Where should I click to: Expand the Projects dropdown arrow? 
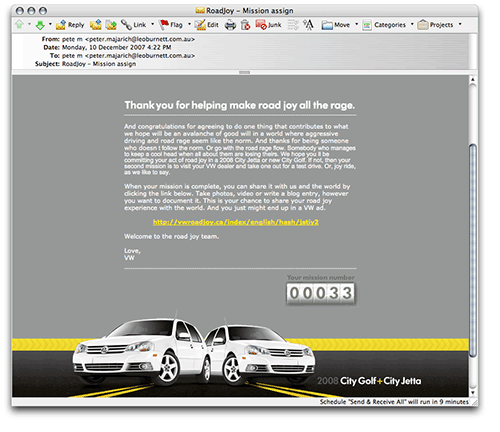tap(460, 24)
